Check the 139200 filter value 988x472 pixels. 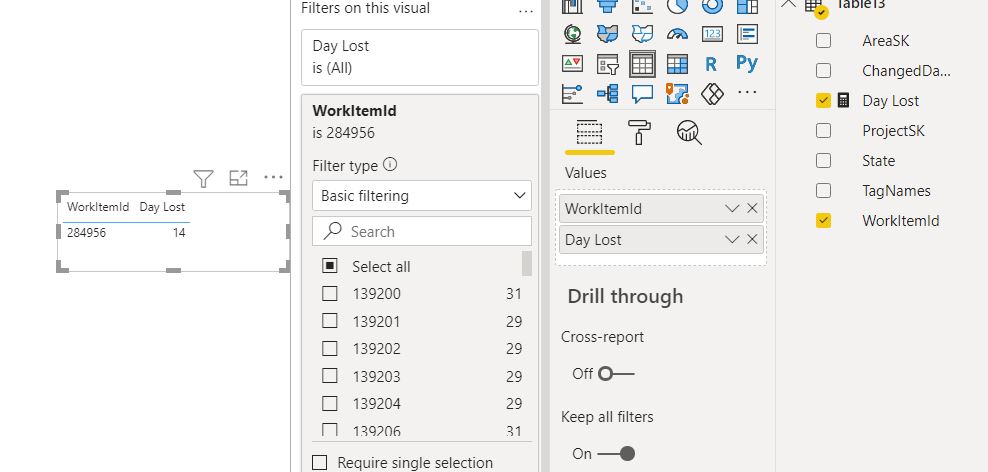330,294
